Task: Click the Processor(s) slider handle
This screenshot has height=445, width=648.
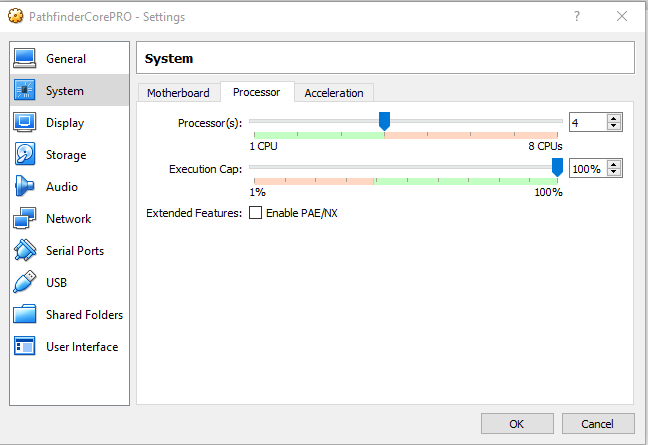Action: click(384, 121)
